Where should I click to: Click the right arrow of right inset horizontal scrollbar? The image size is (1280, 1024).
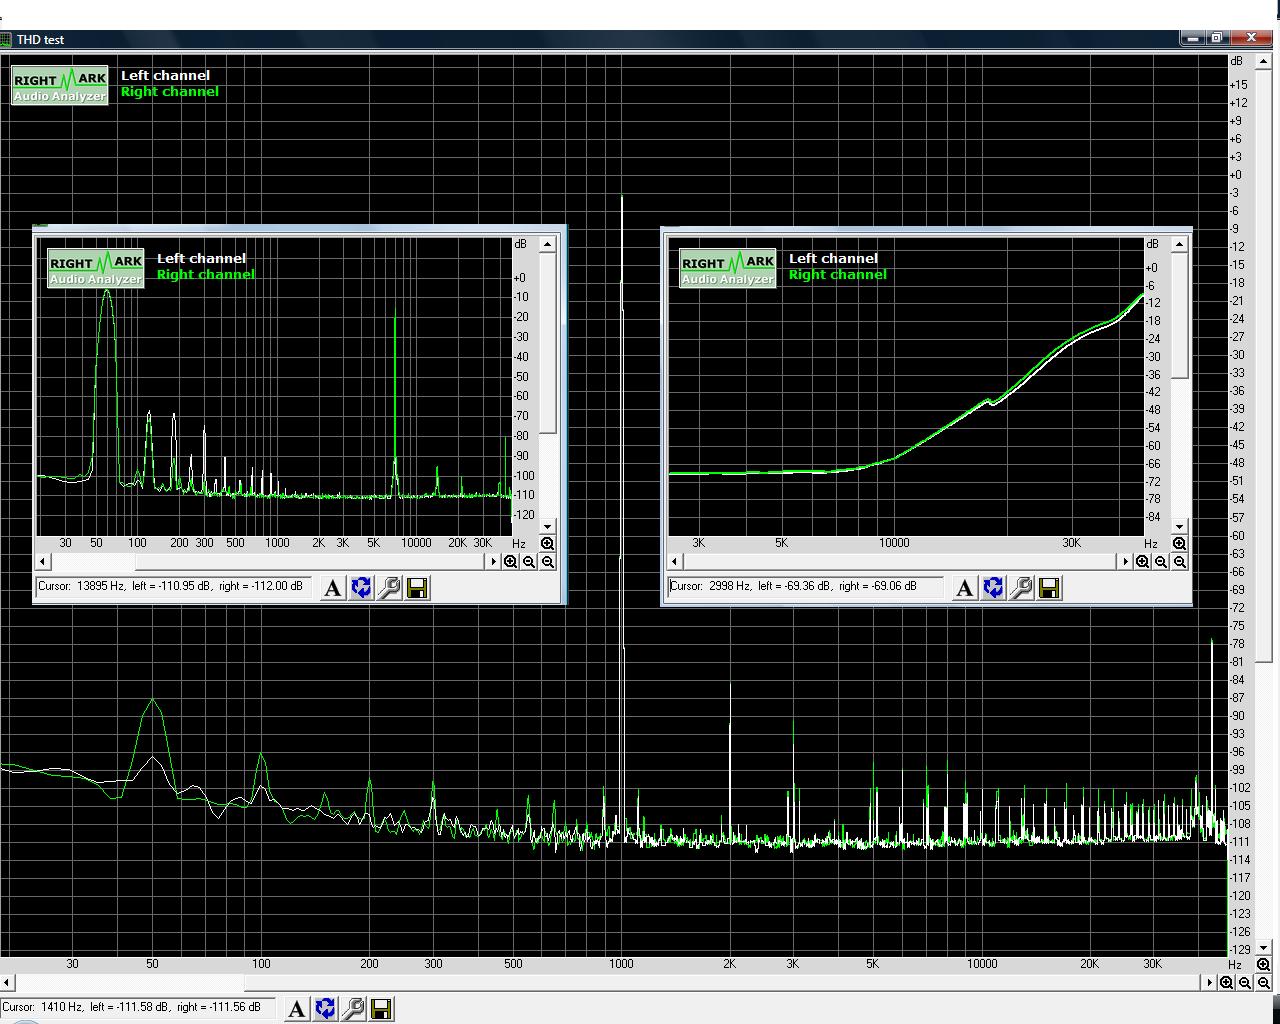click(1125, 562)
